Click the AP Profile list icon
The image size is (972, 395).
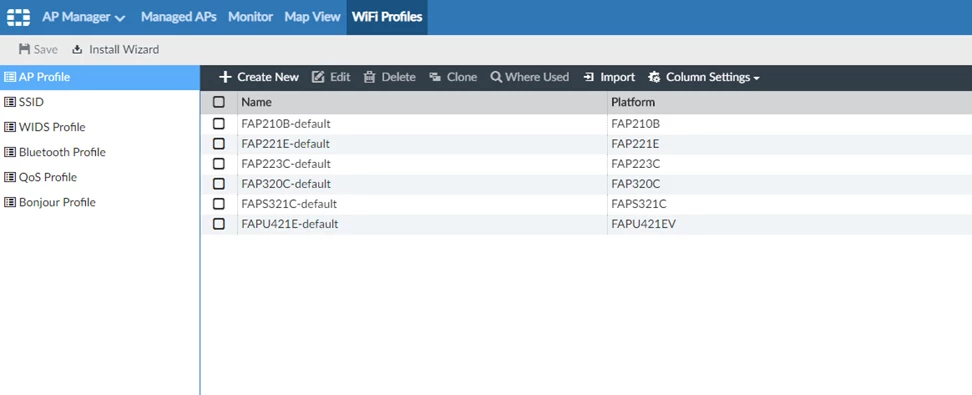pyautogui.click(x=10, y=77)
